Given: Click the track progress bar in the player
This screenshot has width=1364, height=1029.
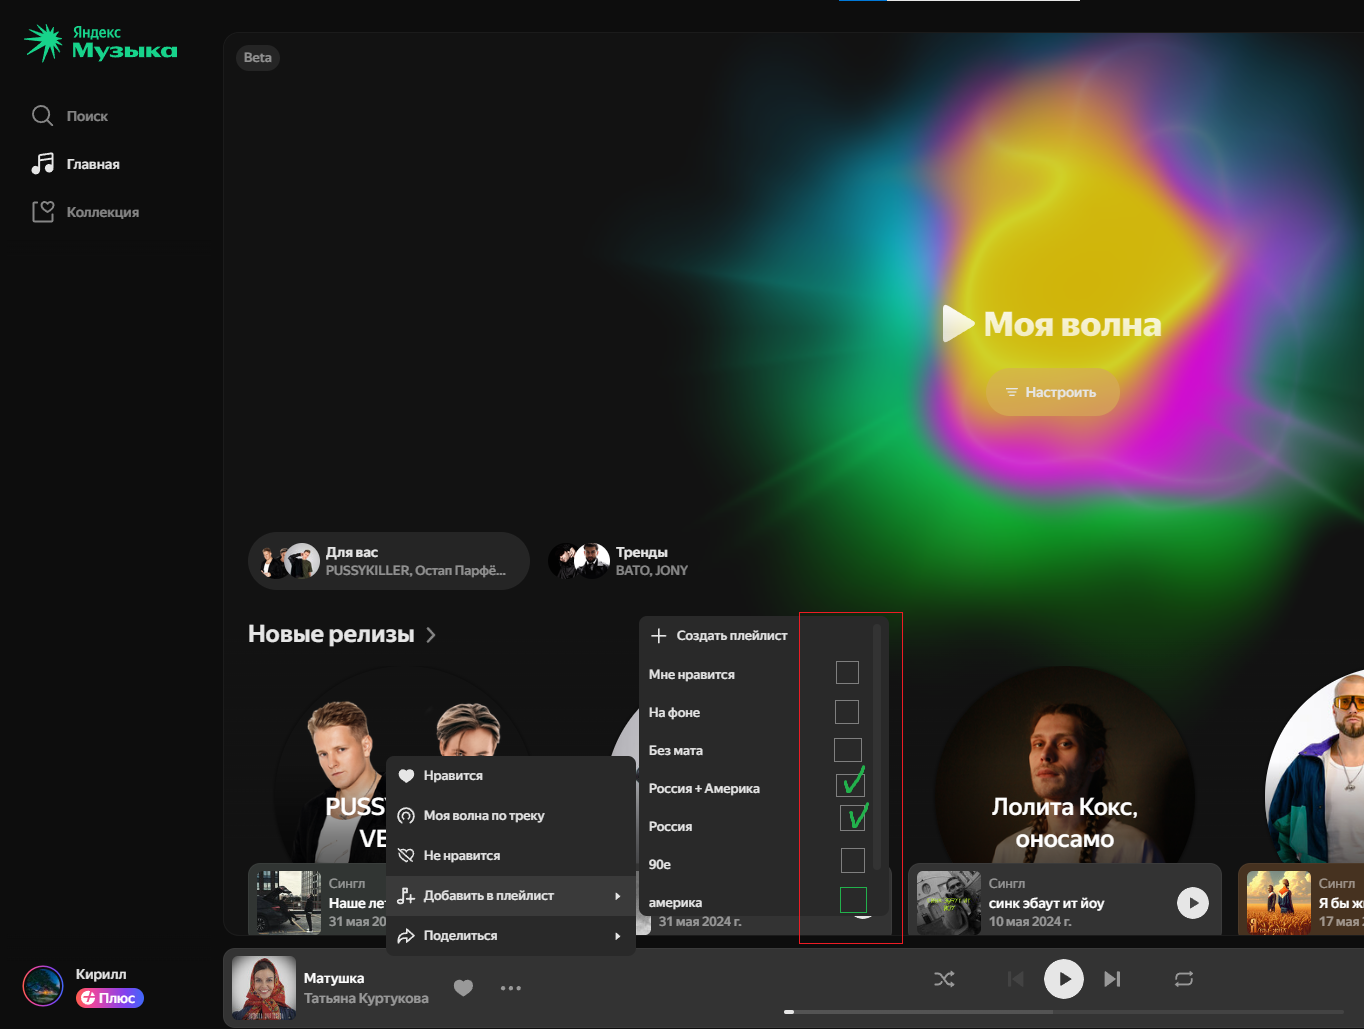Looking at the screenshot, I should pos(1064,1011).
